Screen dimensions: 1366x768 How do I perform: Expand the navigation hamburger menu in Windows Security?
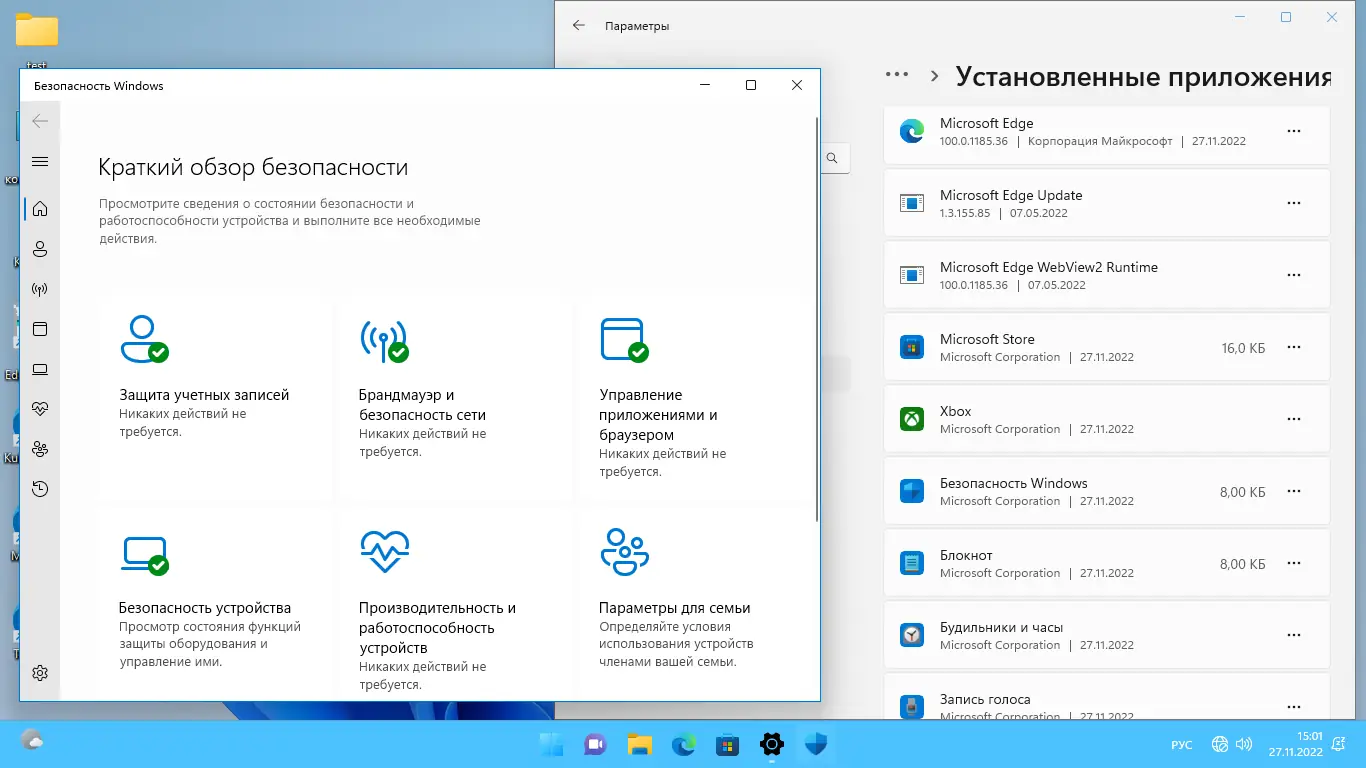[39, 160]
